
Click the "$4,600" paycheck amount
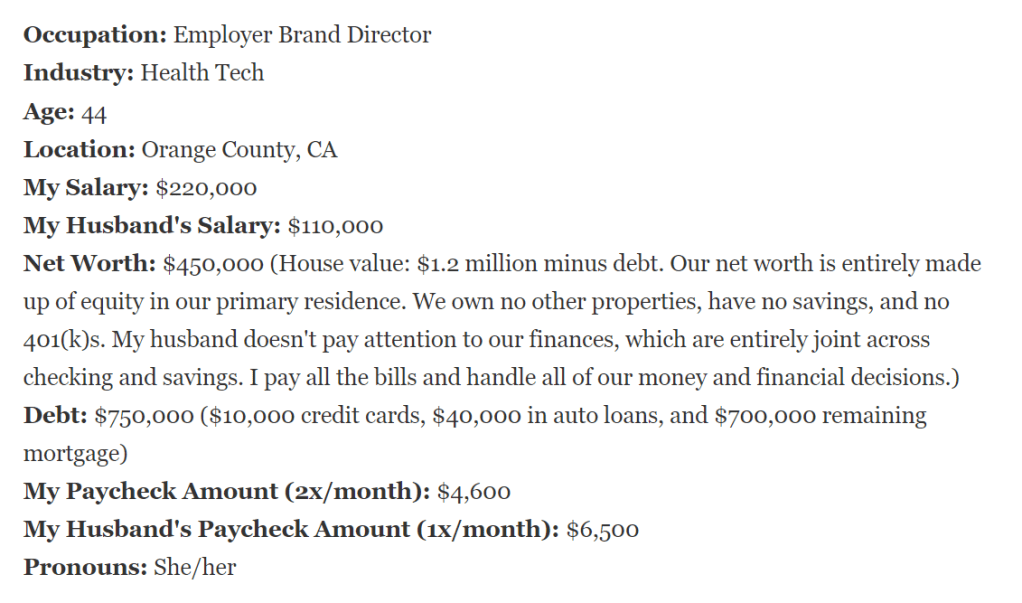[474, 492]
